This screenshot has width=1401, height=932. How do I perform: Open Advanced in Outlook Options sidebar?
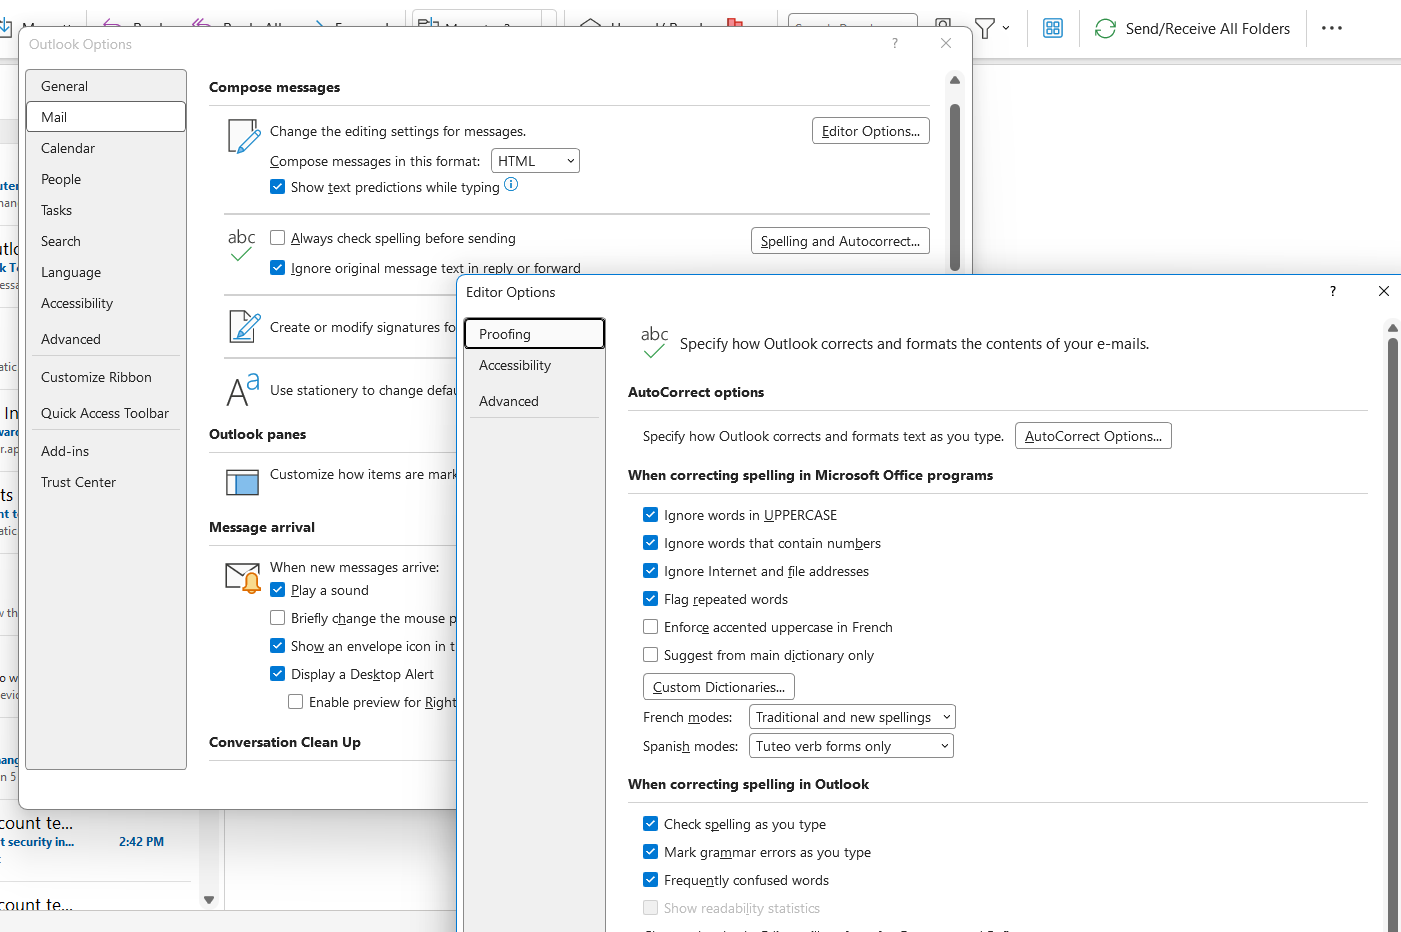tap(106, 339)
